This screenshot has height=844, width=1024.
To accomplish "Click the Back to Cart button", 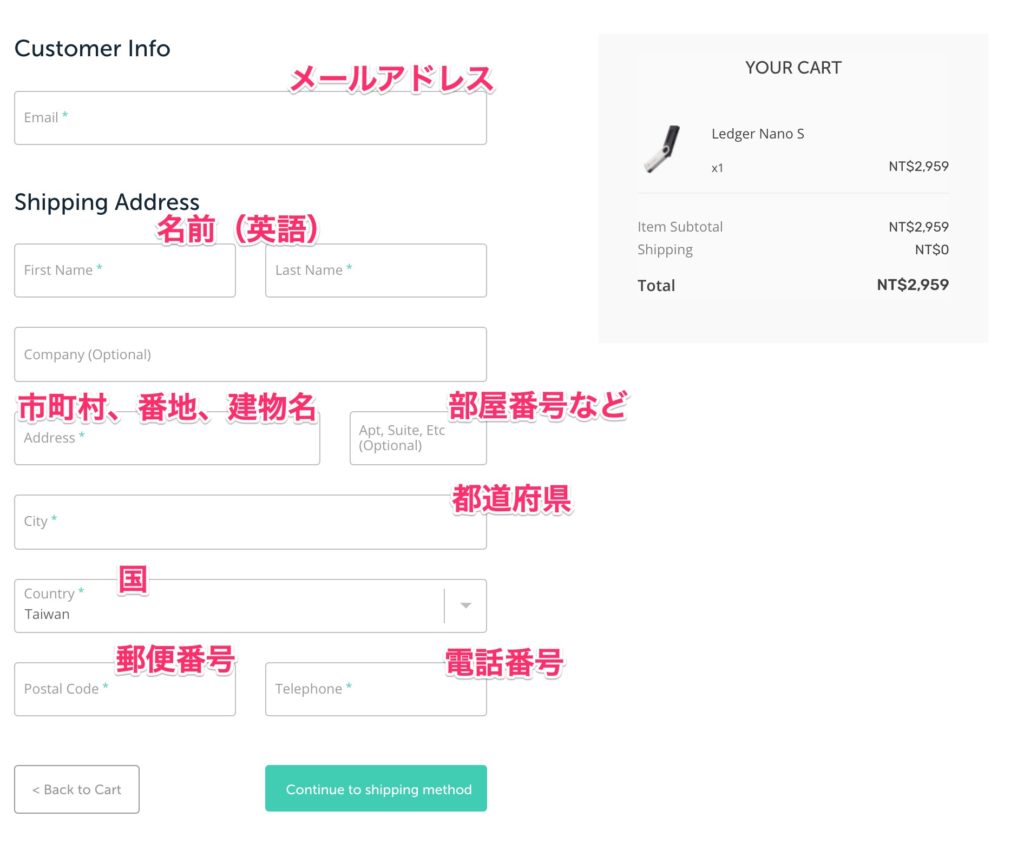I will click(x=76, y=789).
